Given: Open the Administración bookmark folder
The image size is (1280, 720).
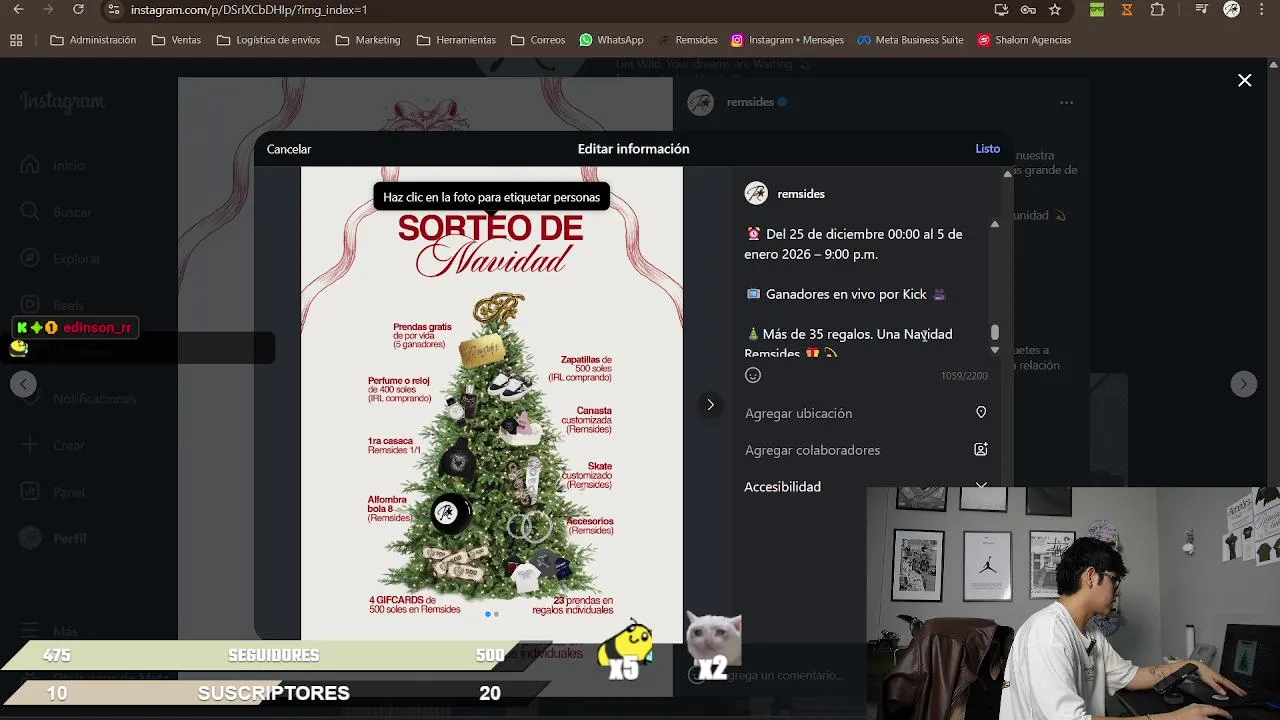Looking at the screenshot, I should [x=93, y=40].
